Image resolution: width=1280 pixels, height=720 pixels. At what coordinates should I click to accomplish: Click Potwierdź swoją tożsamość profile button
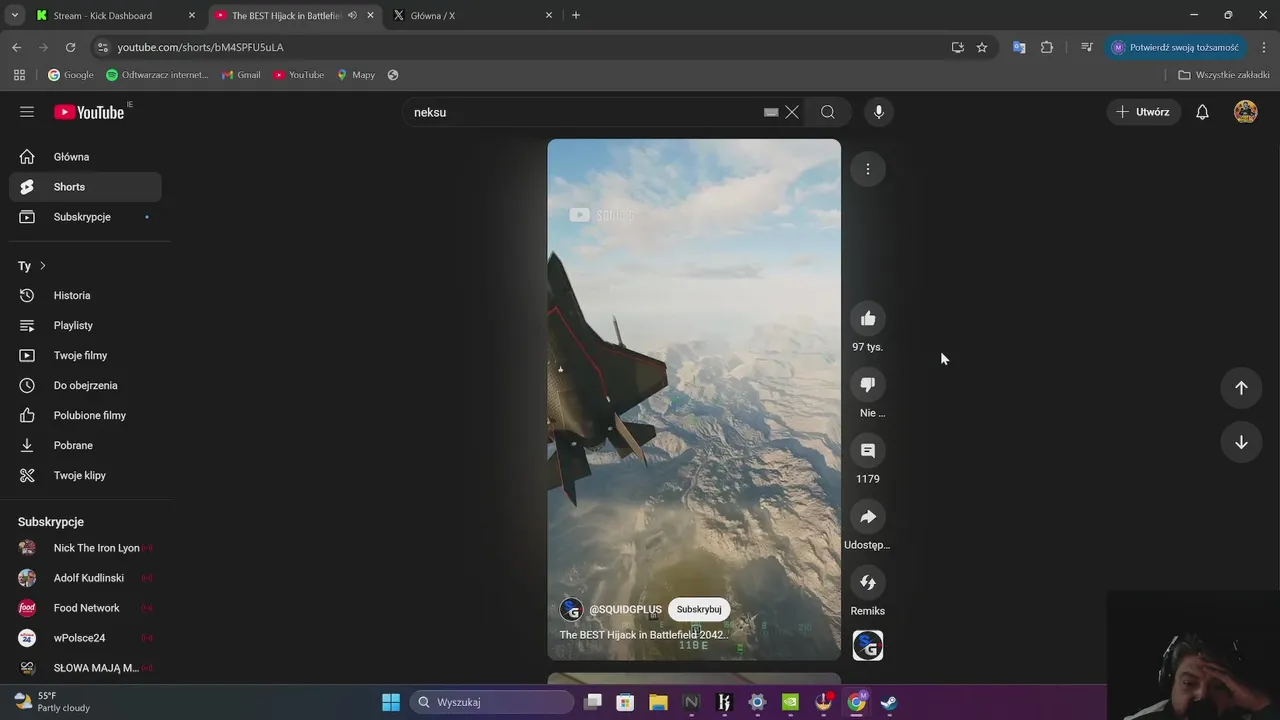pos(1175,47)
